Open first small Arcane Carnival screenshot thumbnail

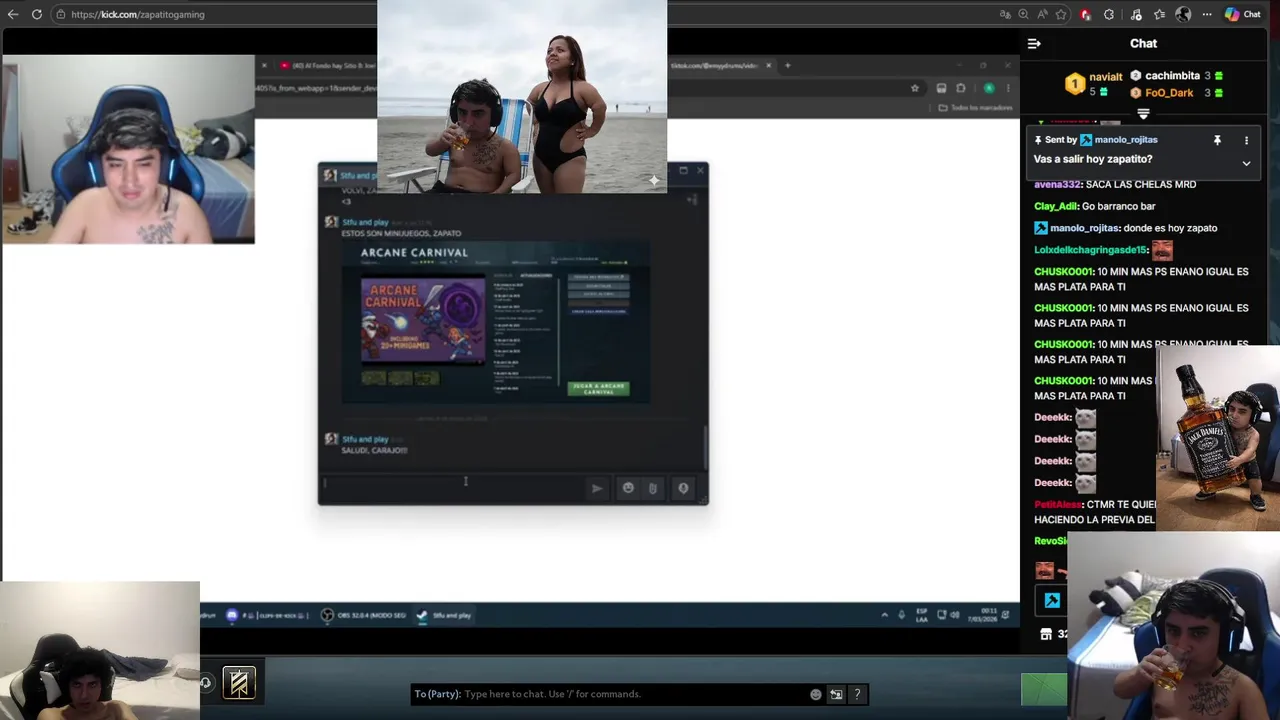tap(374, 378)
